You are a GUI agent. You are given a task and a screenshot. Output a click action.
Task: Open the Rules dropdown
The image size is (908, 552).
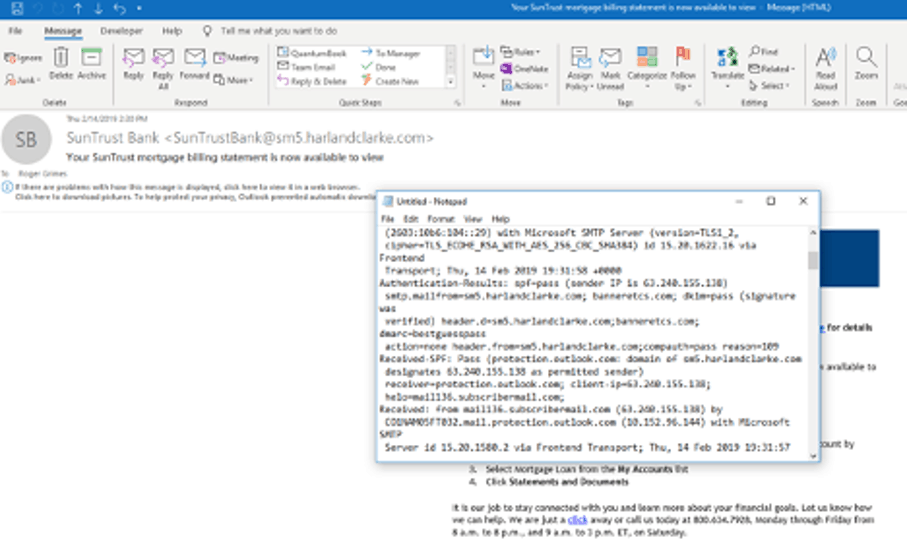521,52
